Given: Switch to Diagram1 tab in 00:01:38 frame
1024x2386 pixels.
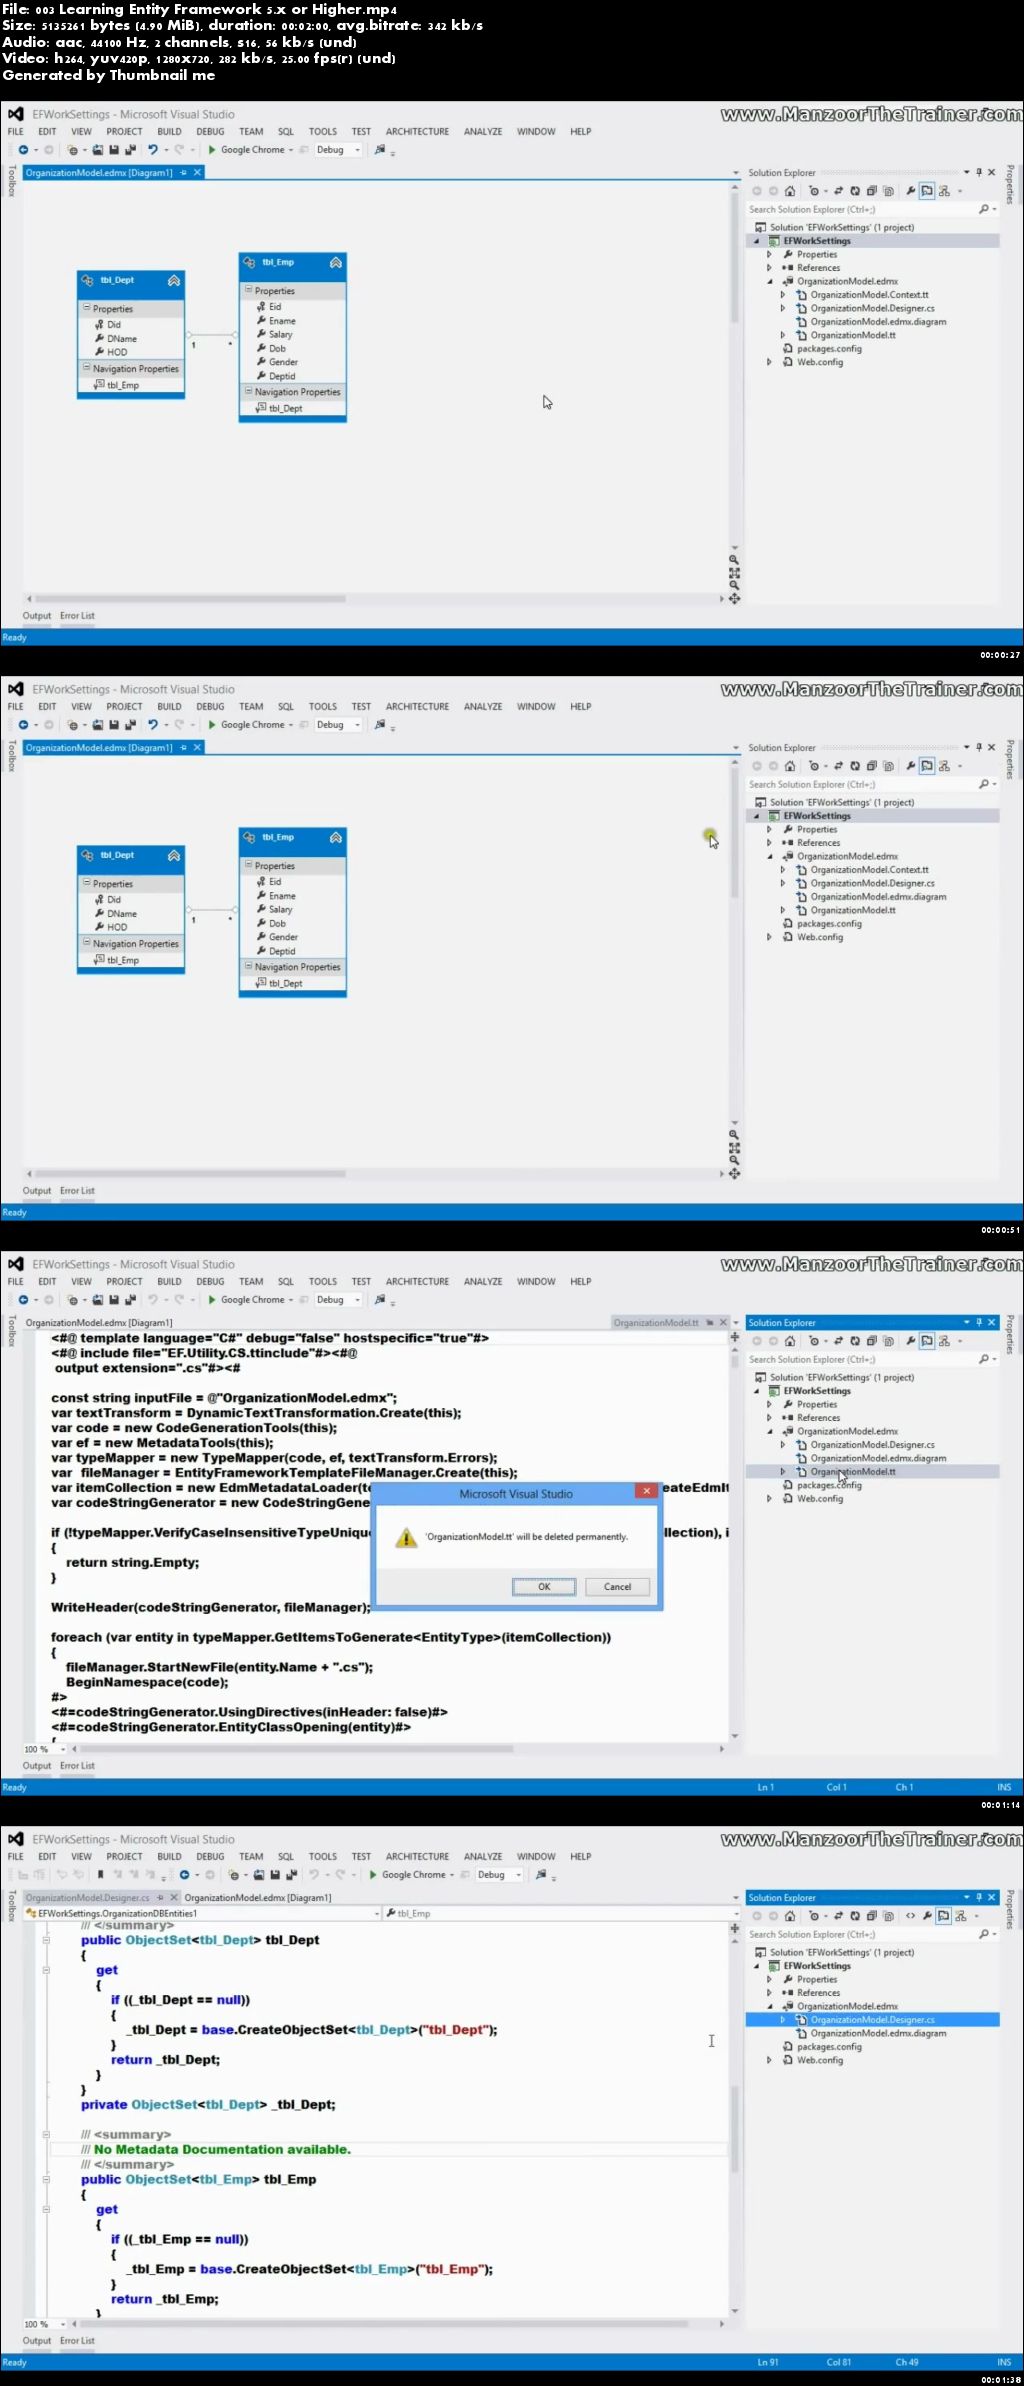Looking at the screenshot, I should coord(258,1898).
